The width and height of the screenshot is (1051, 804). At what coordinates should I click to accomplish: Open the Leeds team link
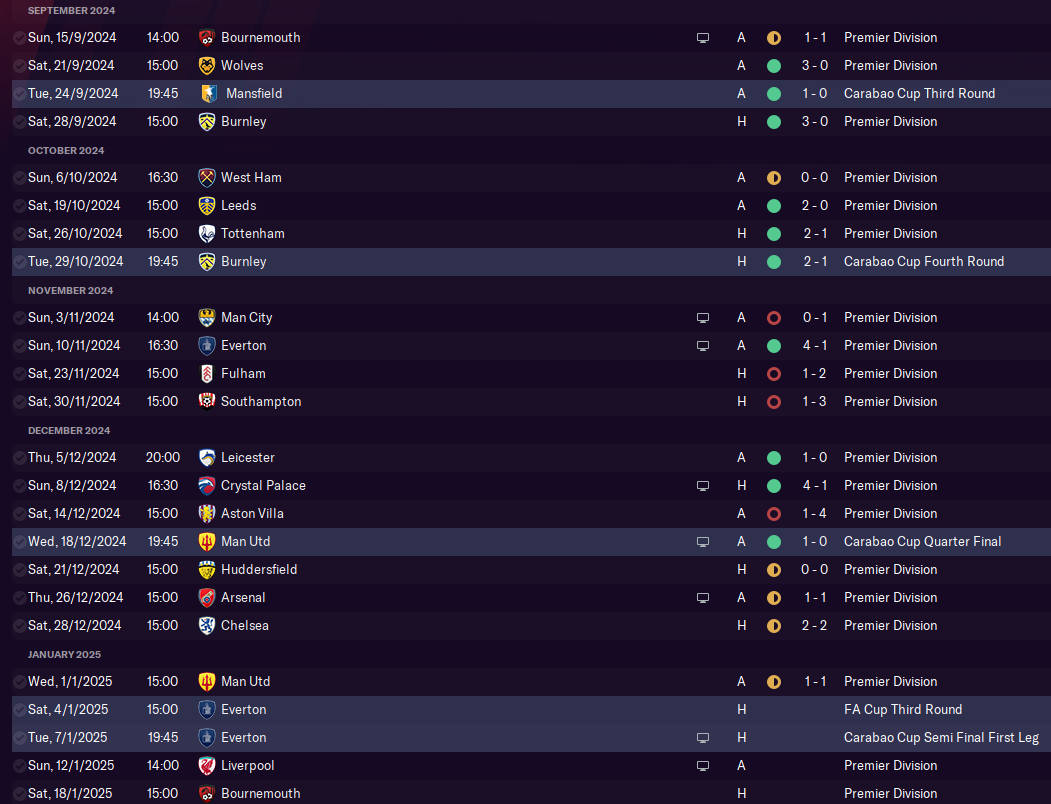pyautogui.click(x=239, y=206)
